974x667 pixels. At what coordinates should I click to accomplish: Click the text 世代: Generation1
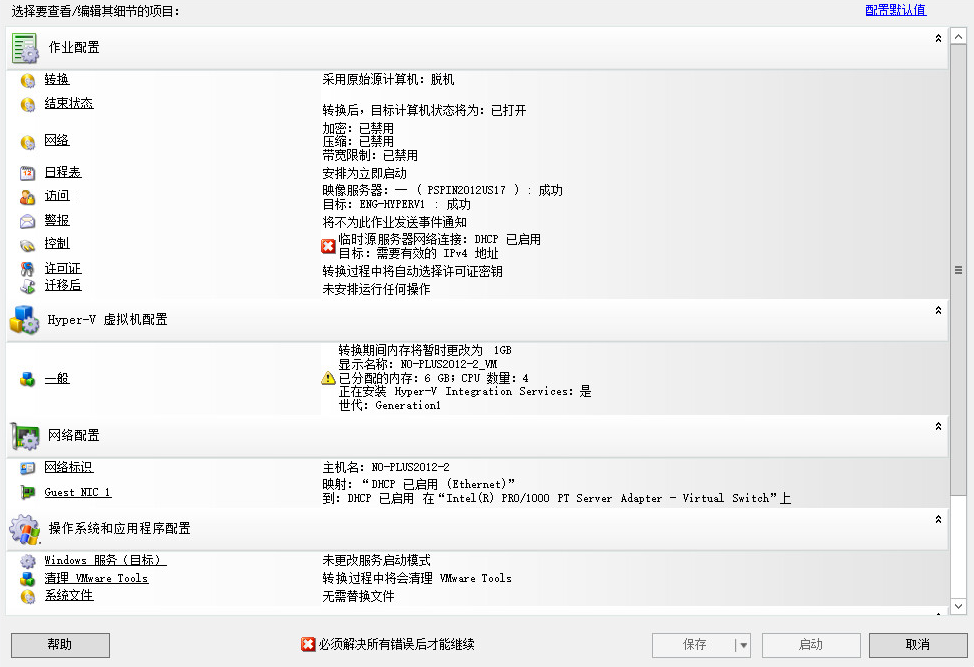coord(389,406)
